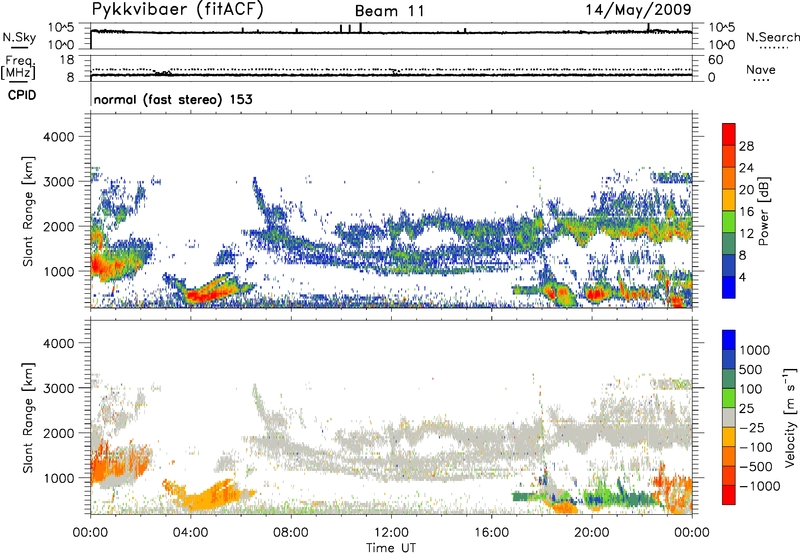Click the "N.Sky" legend label

[x=19, y=37]
